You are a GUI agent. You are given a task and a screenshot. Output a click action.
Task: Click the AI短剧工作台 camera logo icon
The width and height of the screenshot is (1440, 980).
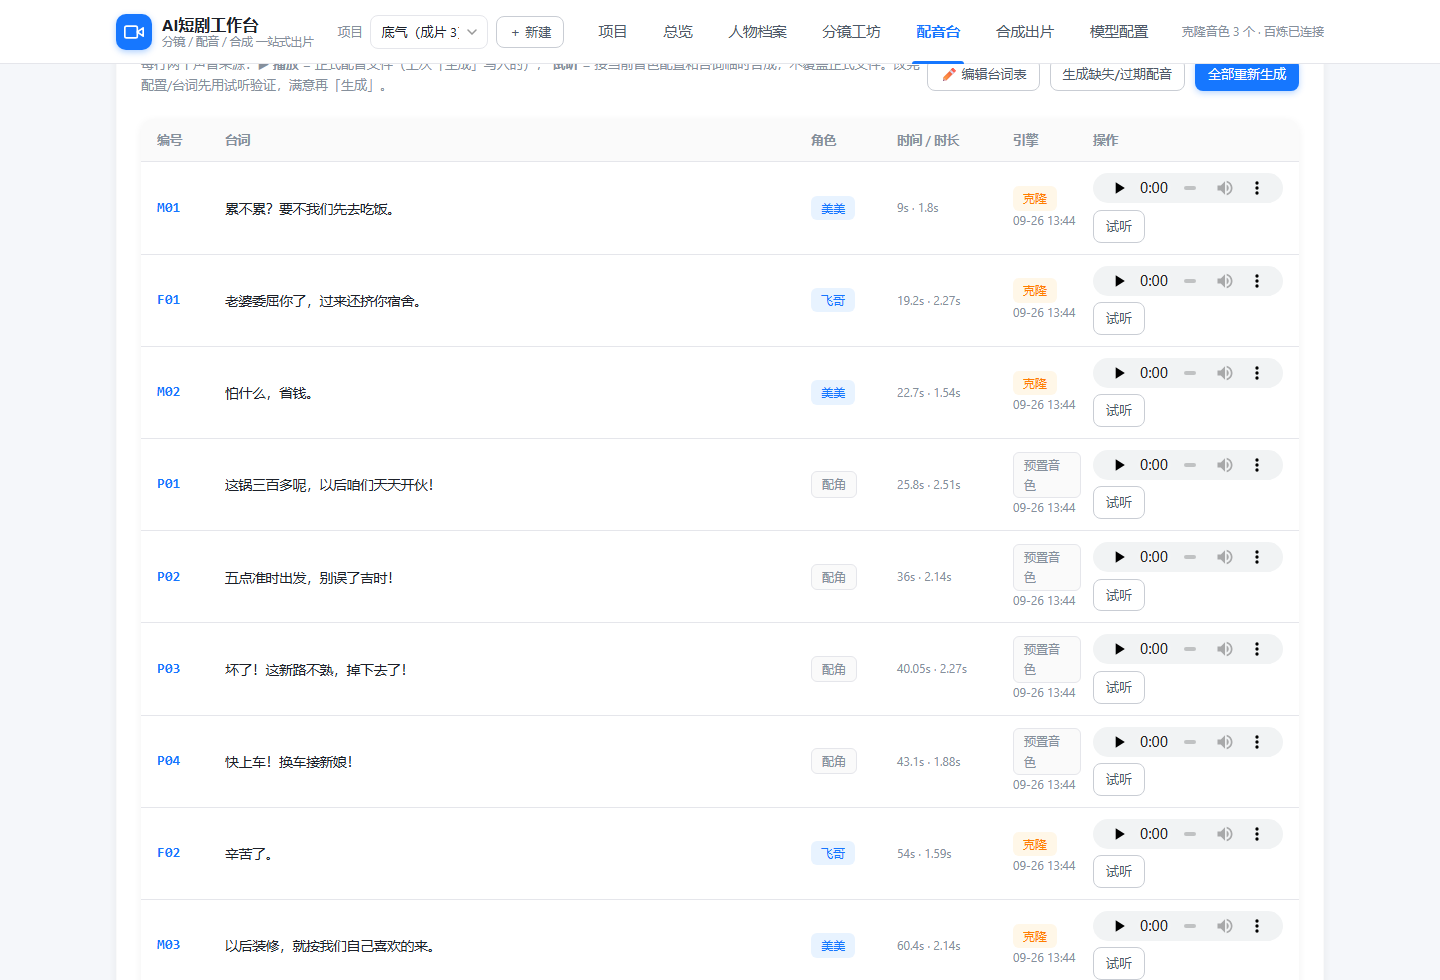[134, 32]
